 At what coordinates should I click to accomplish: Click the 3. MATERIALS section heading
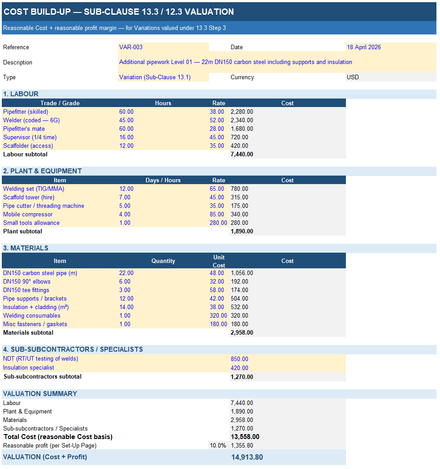tap(26, 248)
